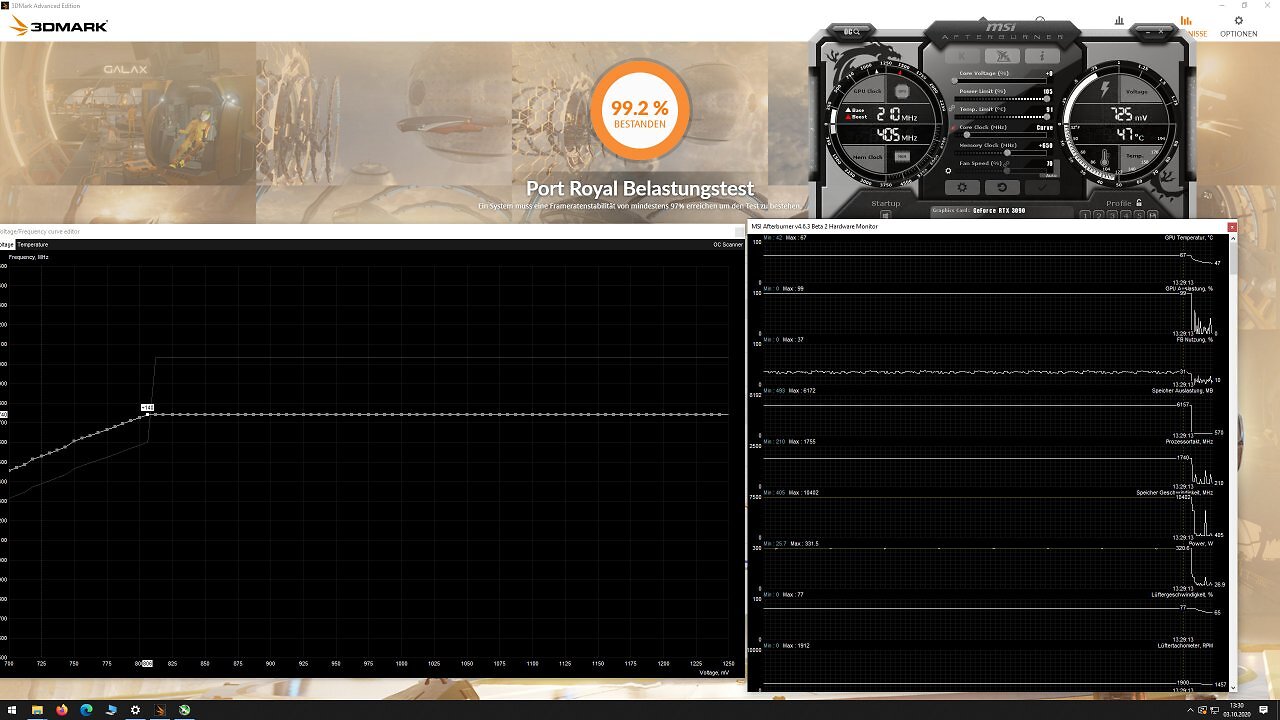Click Mem Clock chip icon

tap(902, 157)
